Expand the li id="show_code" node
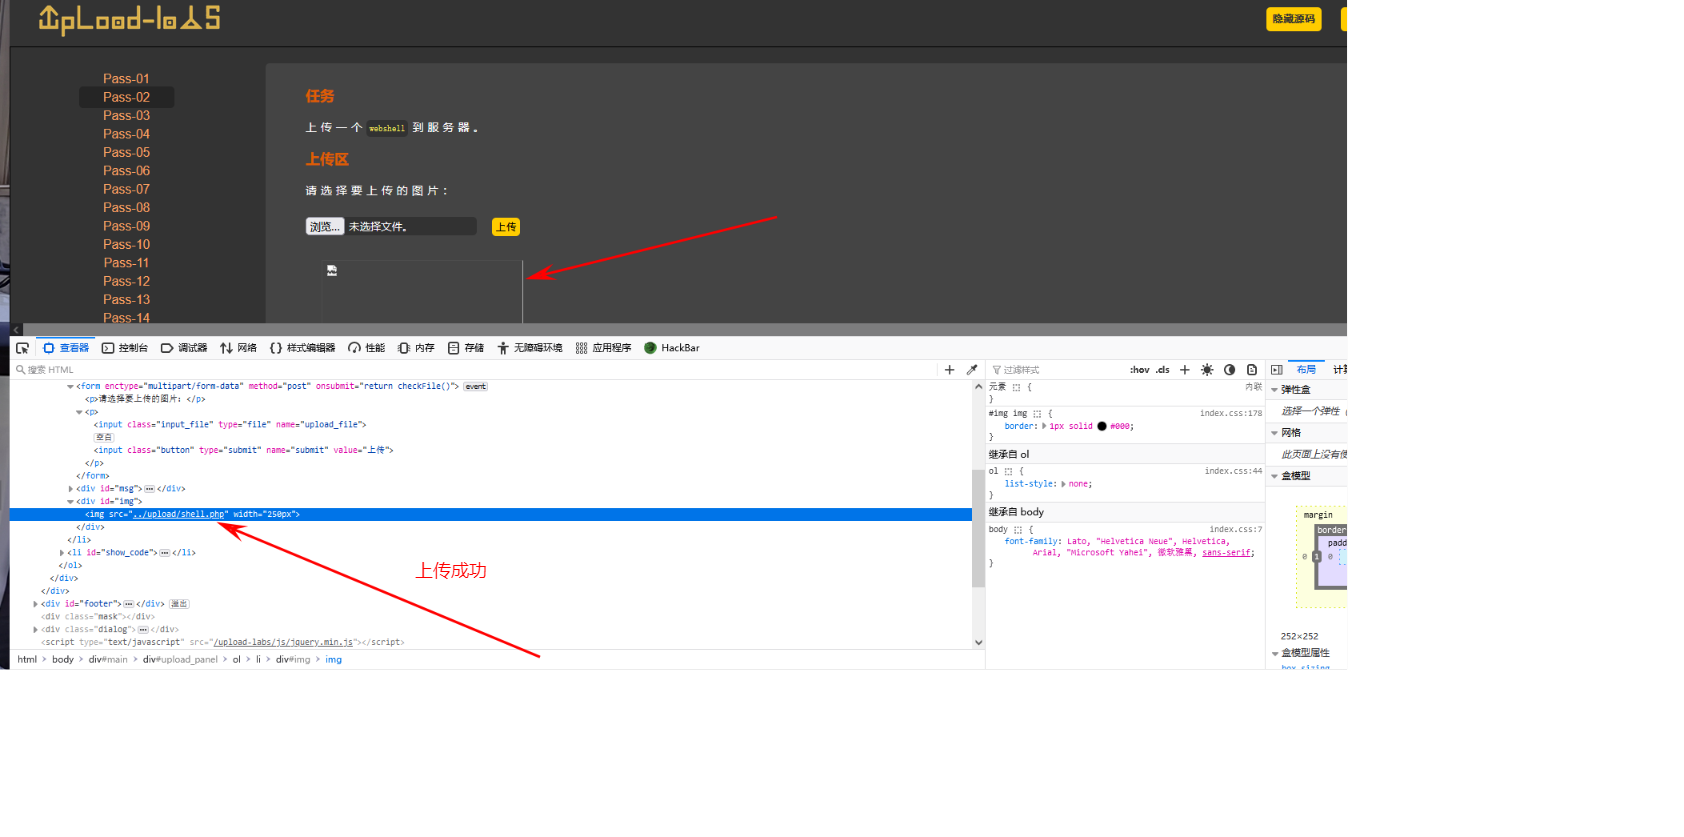Viewport: 1684px width, 837px height. click(62, 553)
